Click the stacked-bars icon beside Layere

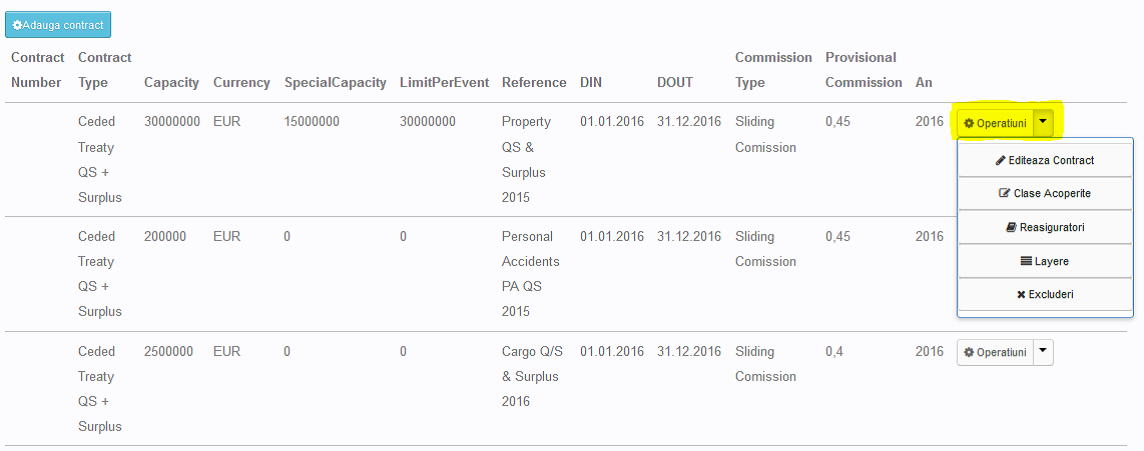click(1026, 261)
